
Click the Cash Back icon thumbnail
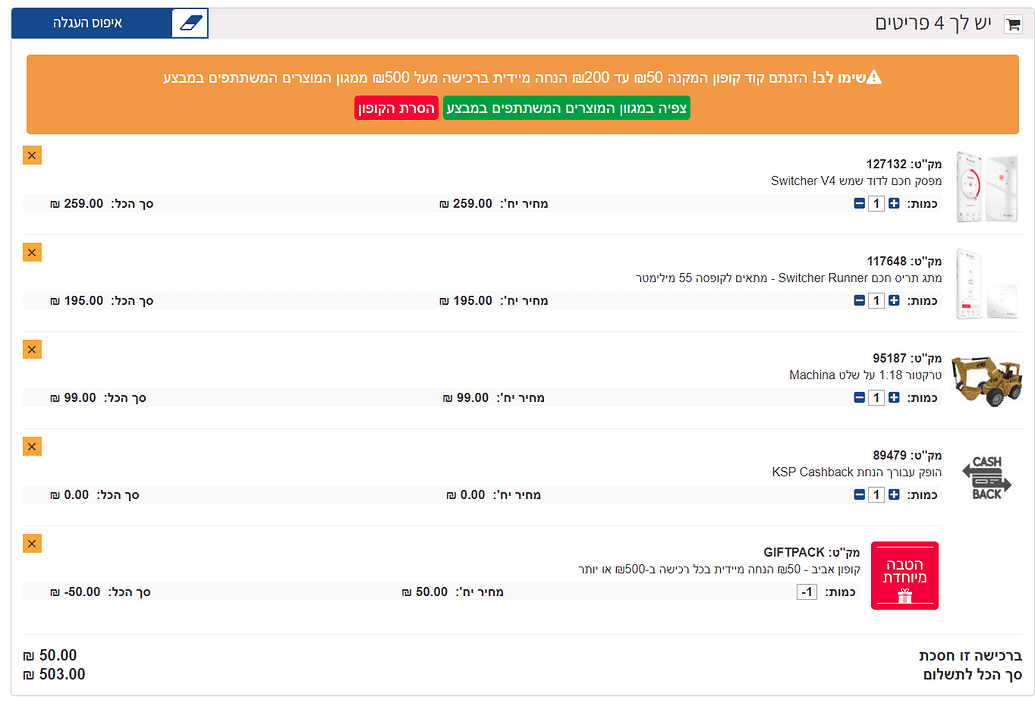click(986, 478)
